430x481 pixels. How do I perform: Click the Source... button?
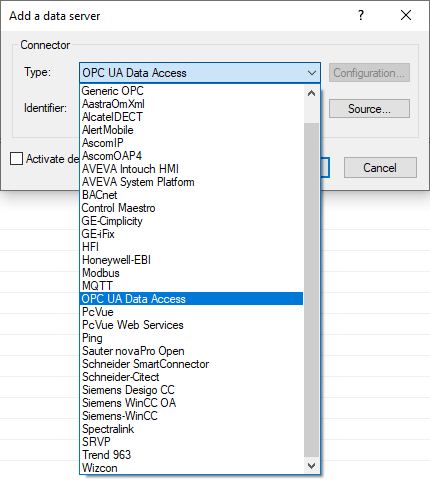point(369,109)
